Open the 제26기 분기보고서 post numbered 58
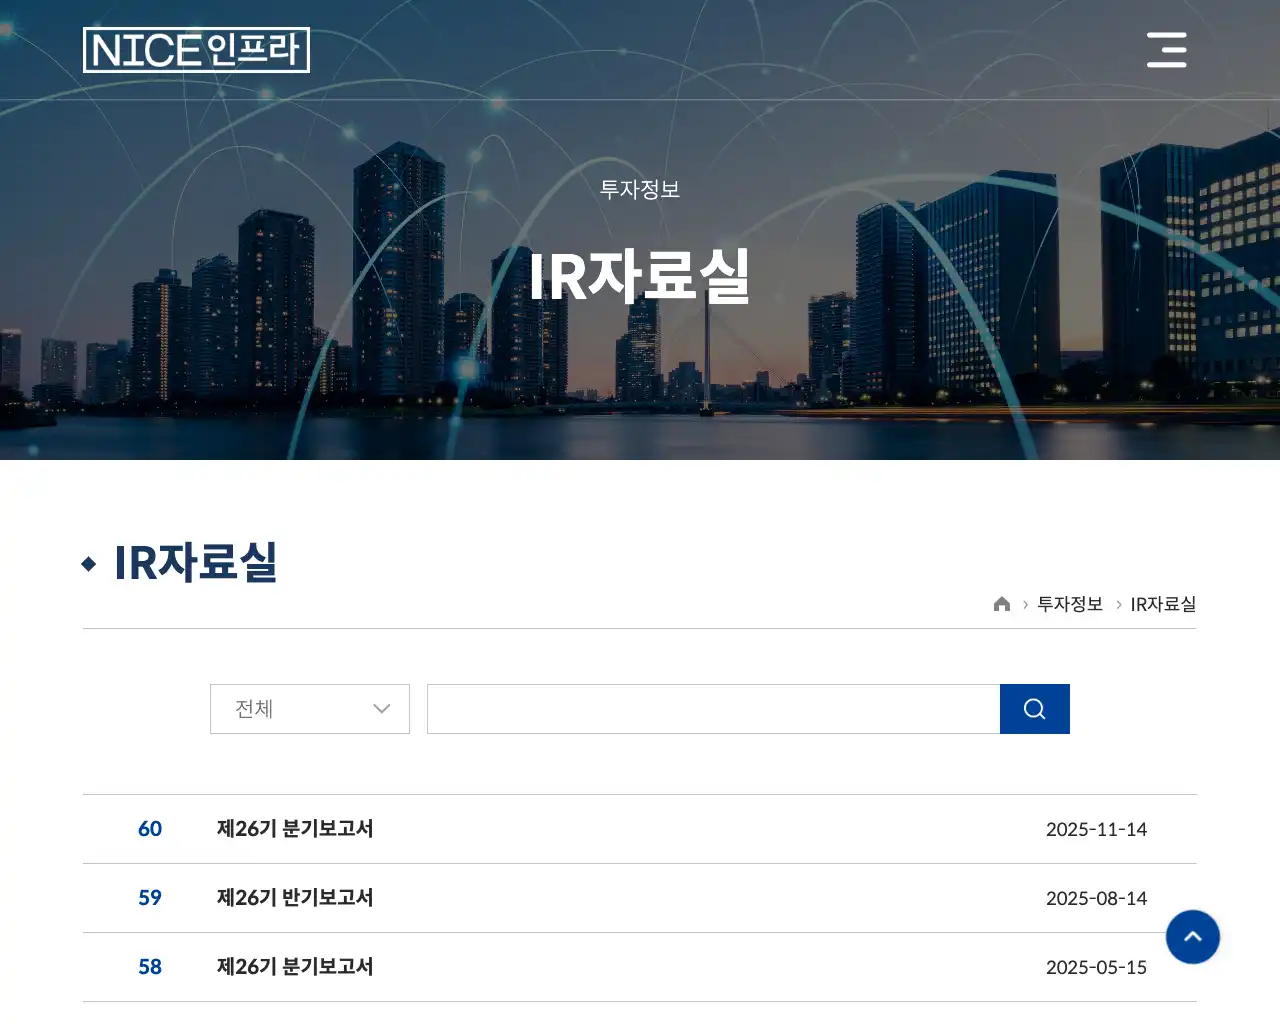This screenshot has height=1024, width=1280. point(295,967)
